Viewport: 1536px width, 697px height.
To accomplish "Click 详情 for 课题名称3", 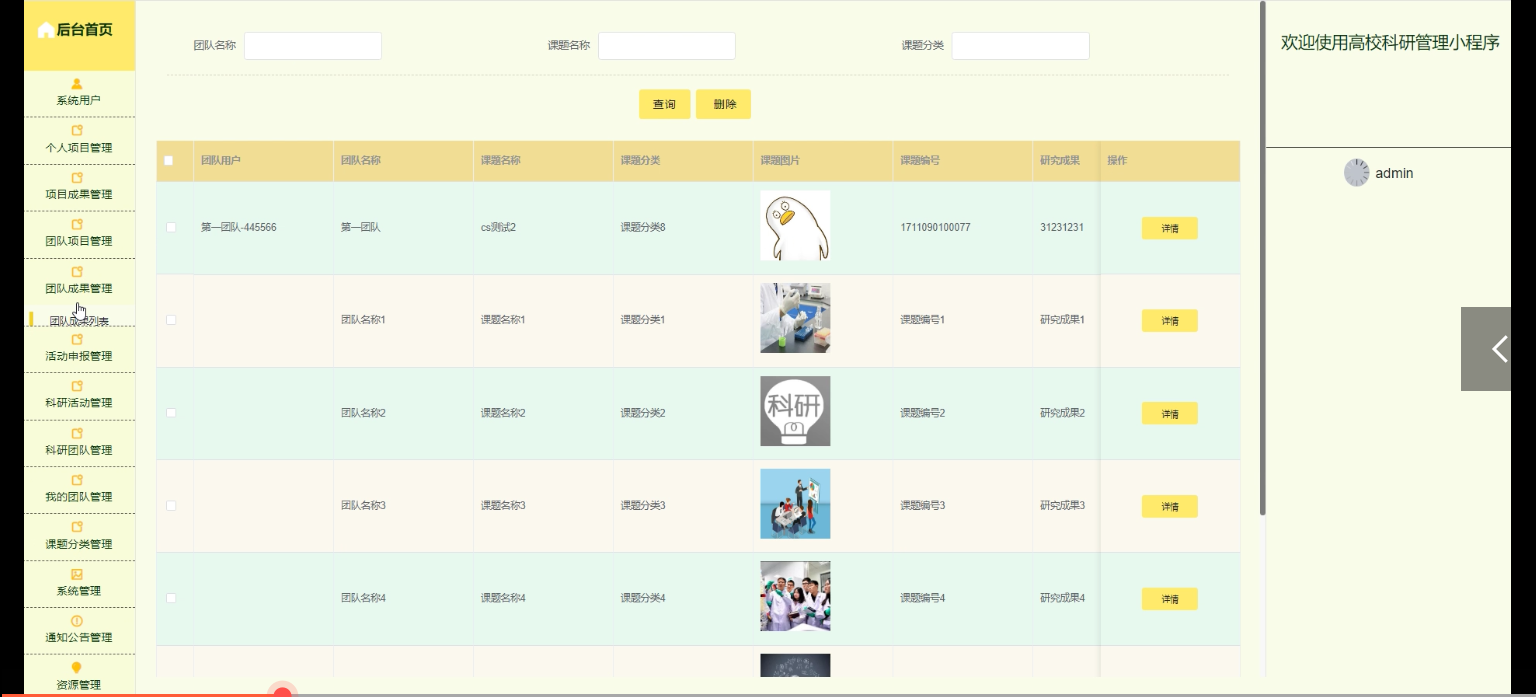I will coord(1169,506).
